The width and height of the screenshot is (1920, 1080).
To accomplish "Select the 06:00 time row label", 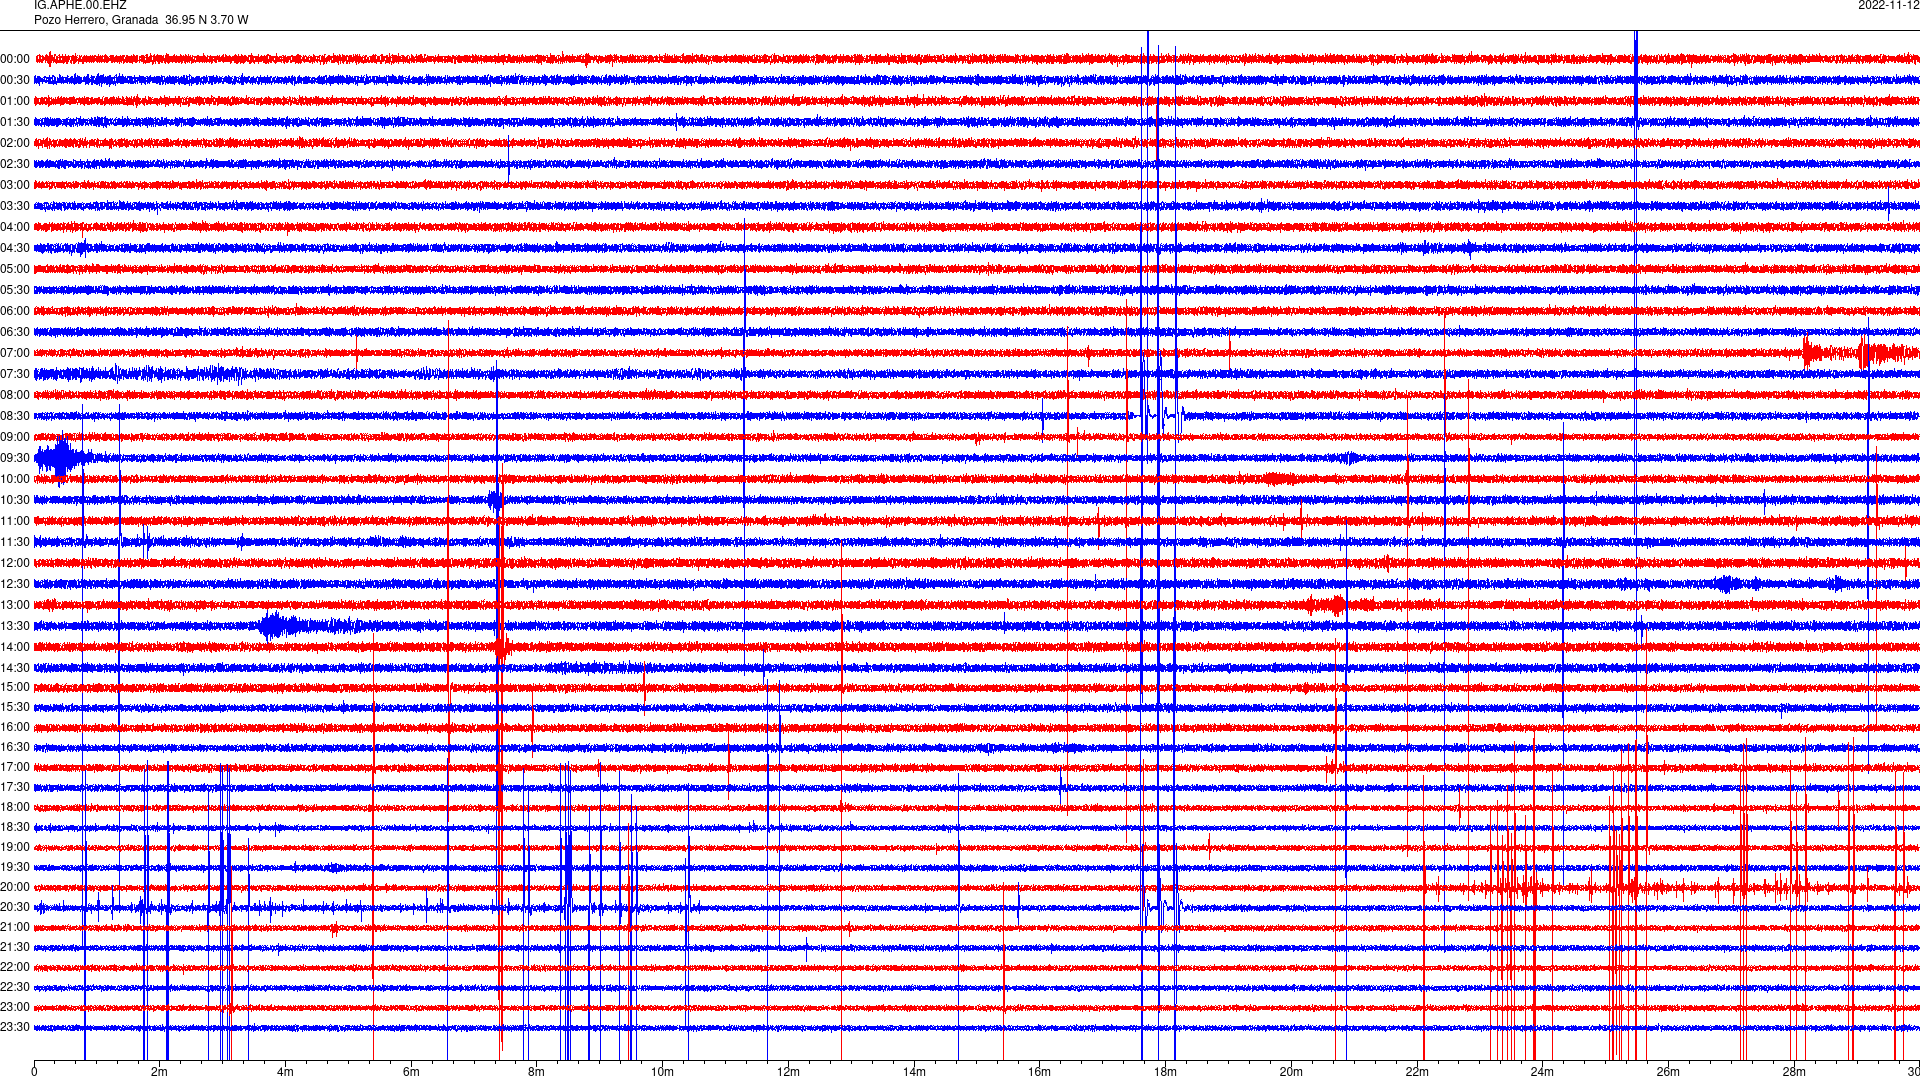I will pyautogui.click(x=15, y=311).
